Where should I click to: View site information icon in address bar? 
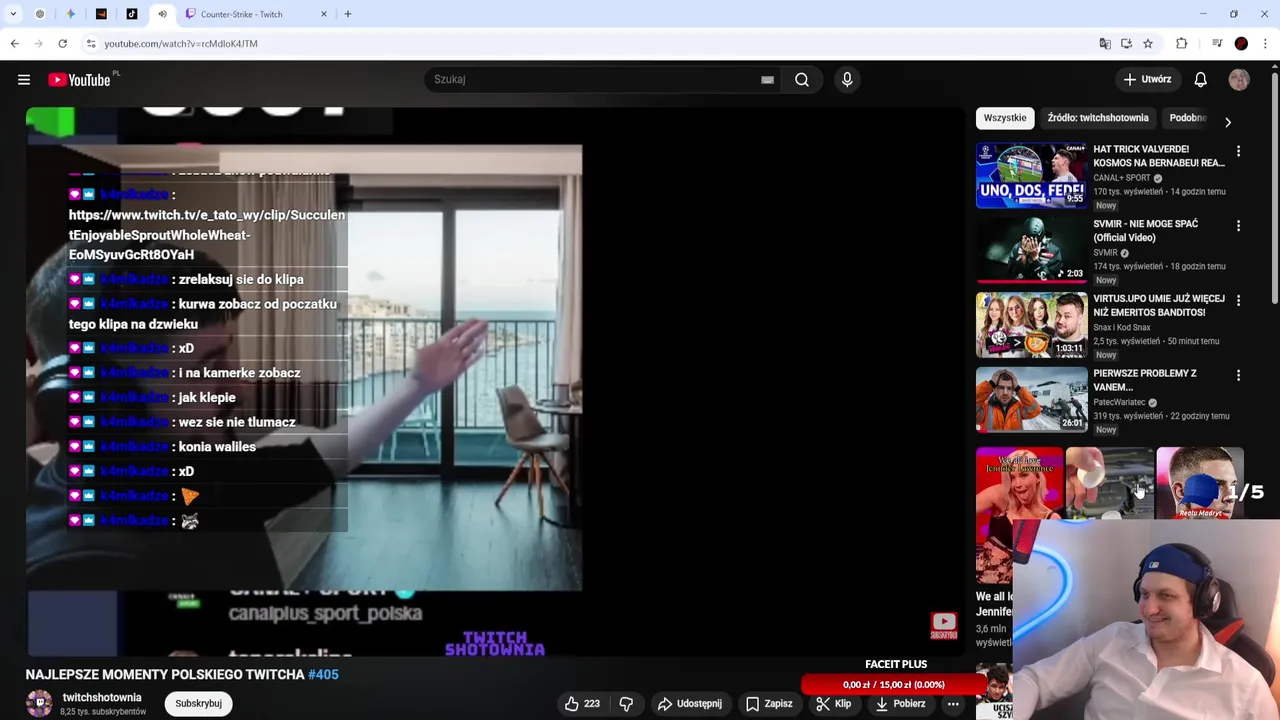pos(91,44)
